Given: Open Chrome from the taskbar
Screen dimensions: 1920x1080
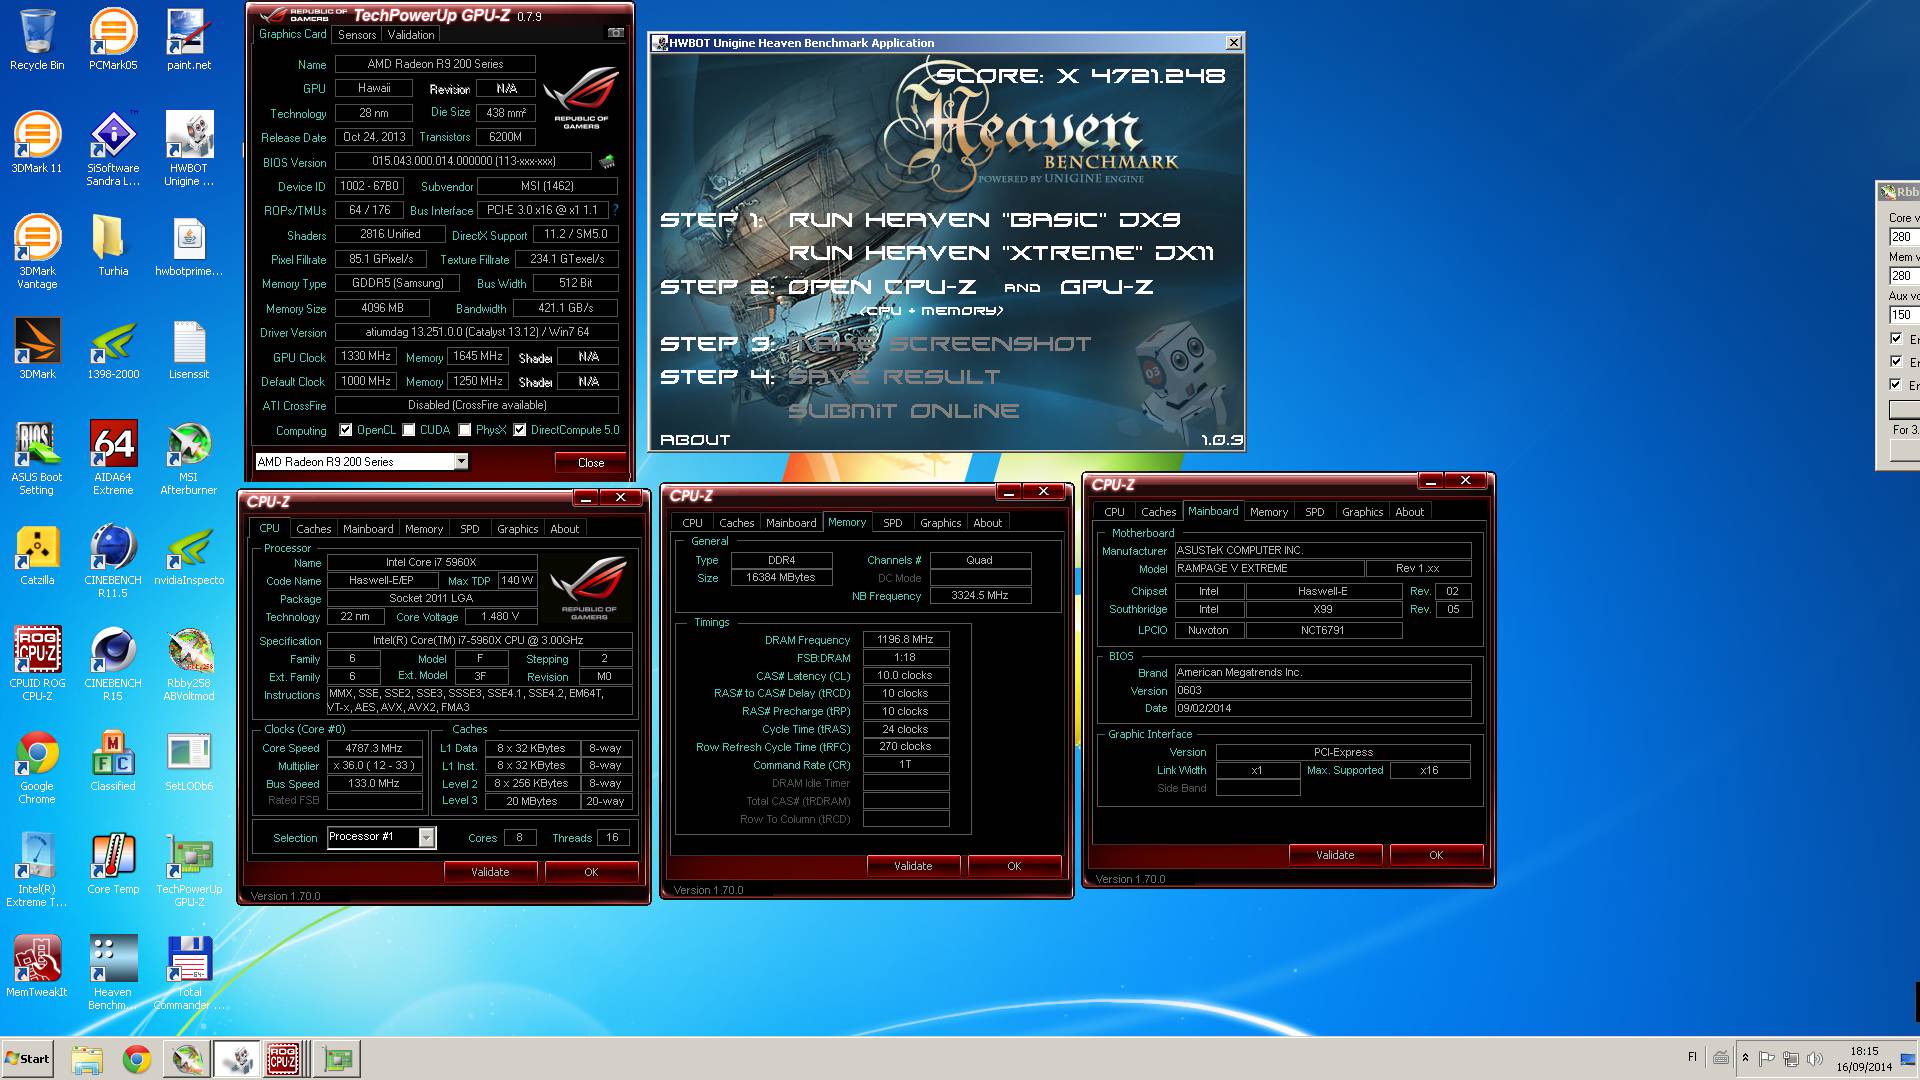Looking at the screenshot, I should pos(137,1059).
